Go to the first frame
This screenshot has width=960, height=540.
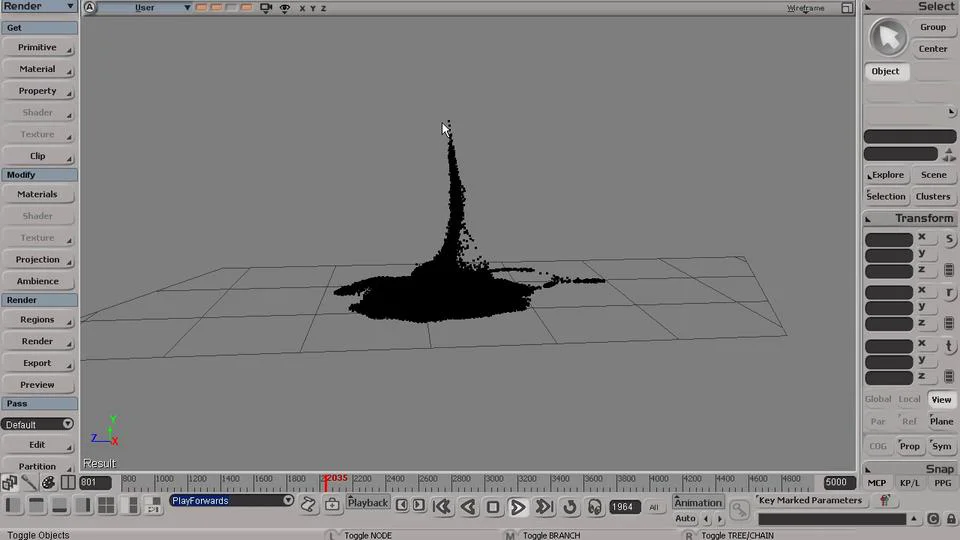(441, 506)
